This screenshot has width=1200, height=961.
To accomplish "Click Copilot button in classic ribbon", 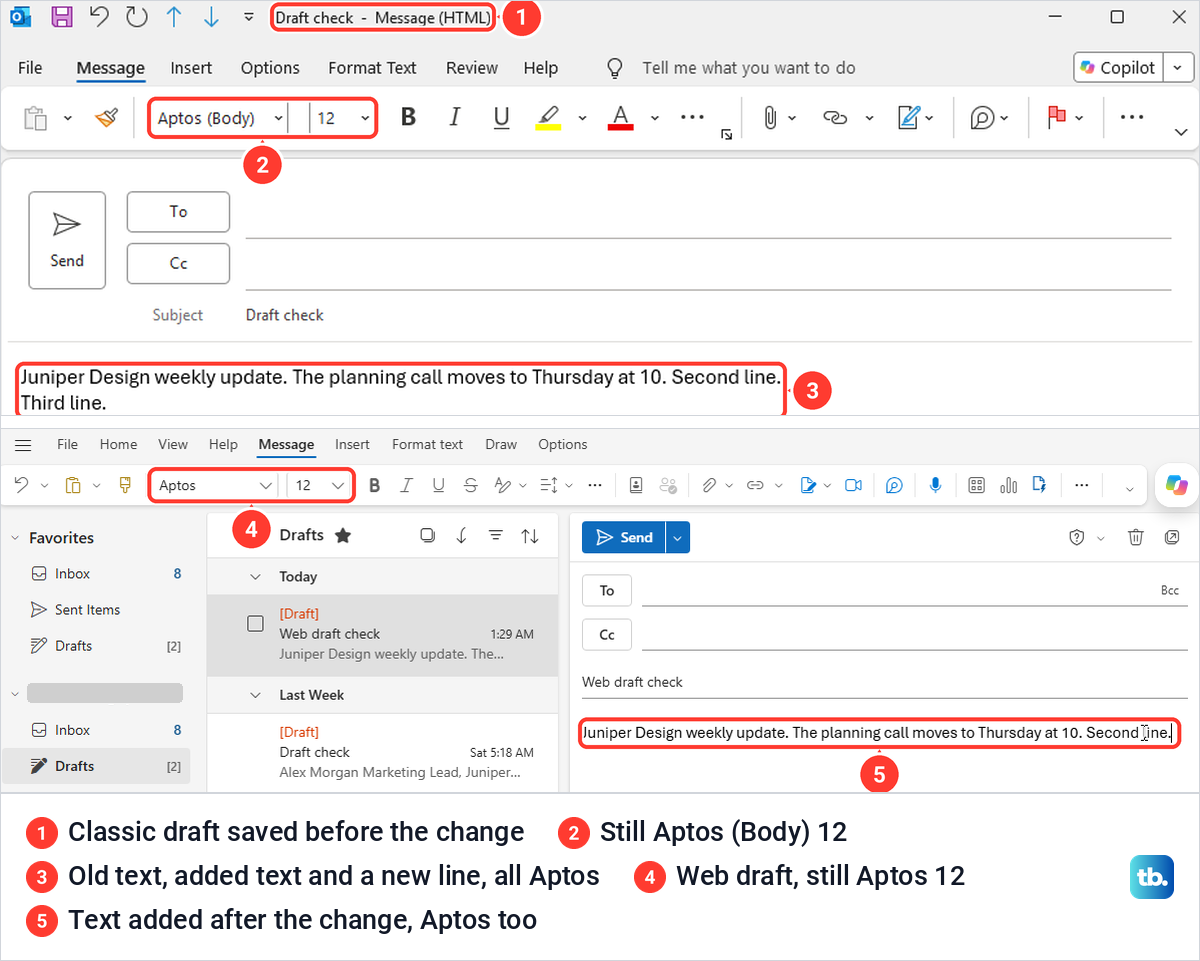I will [1117, 68].
